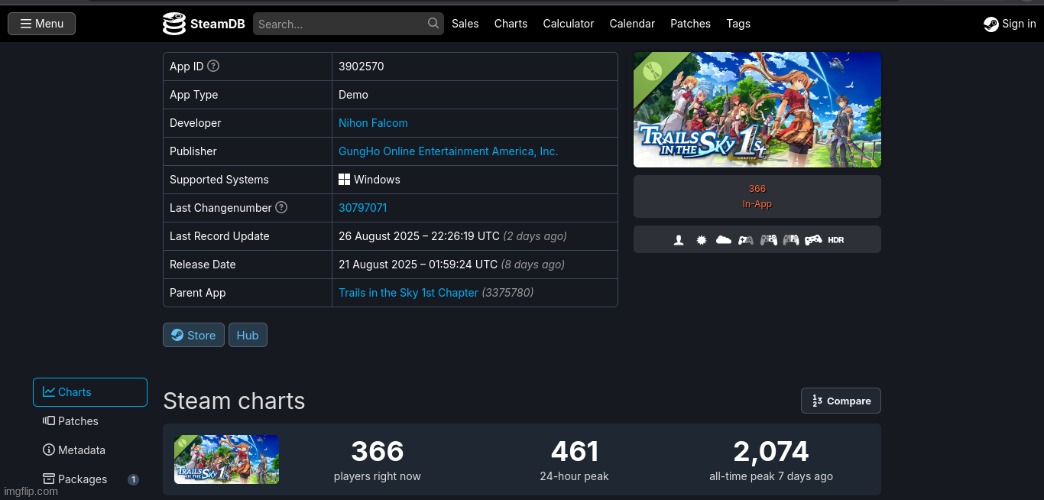Image resolution: width=1044 pixels, height=500 pixels.
Task: Open the Store button
Action: 194,335
